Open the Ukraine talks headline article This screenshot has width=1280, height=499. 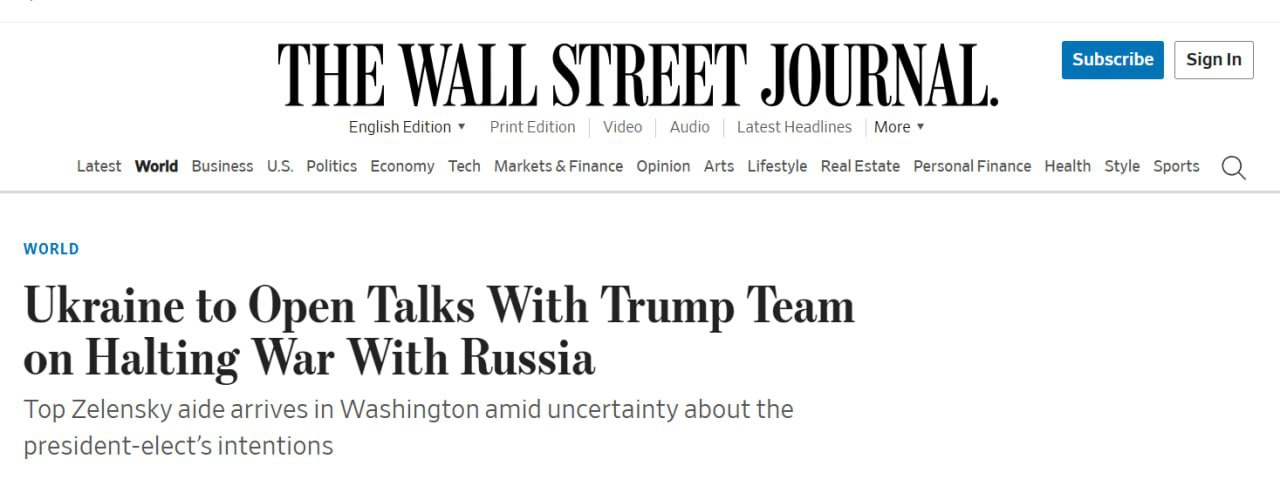439,332
